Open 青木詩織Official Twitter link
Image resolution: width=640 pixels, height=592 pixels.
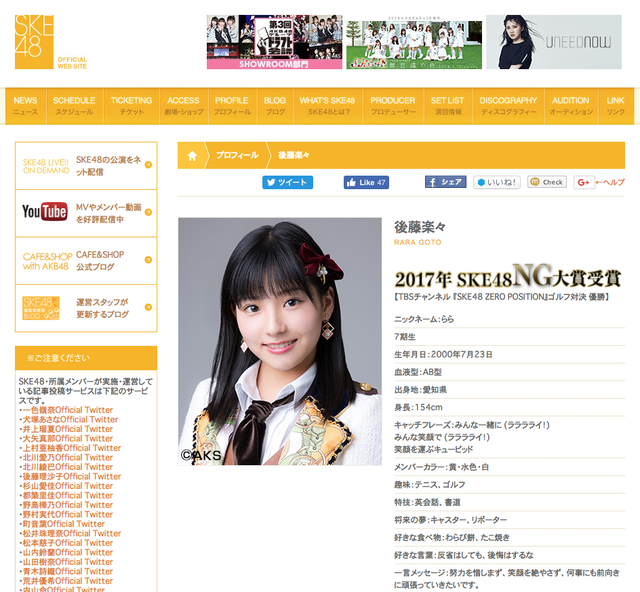68,571
